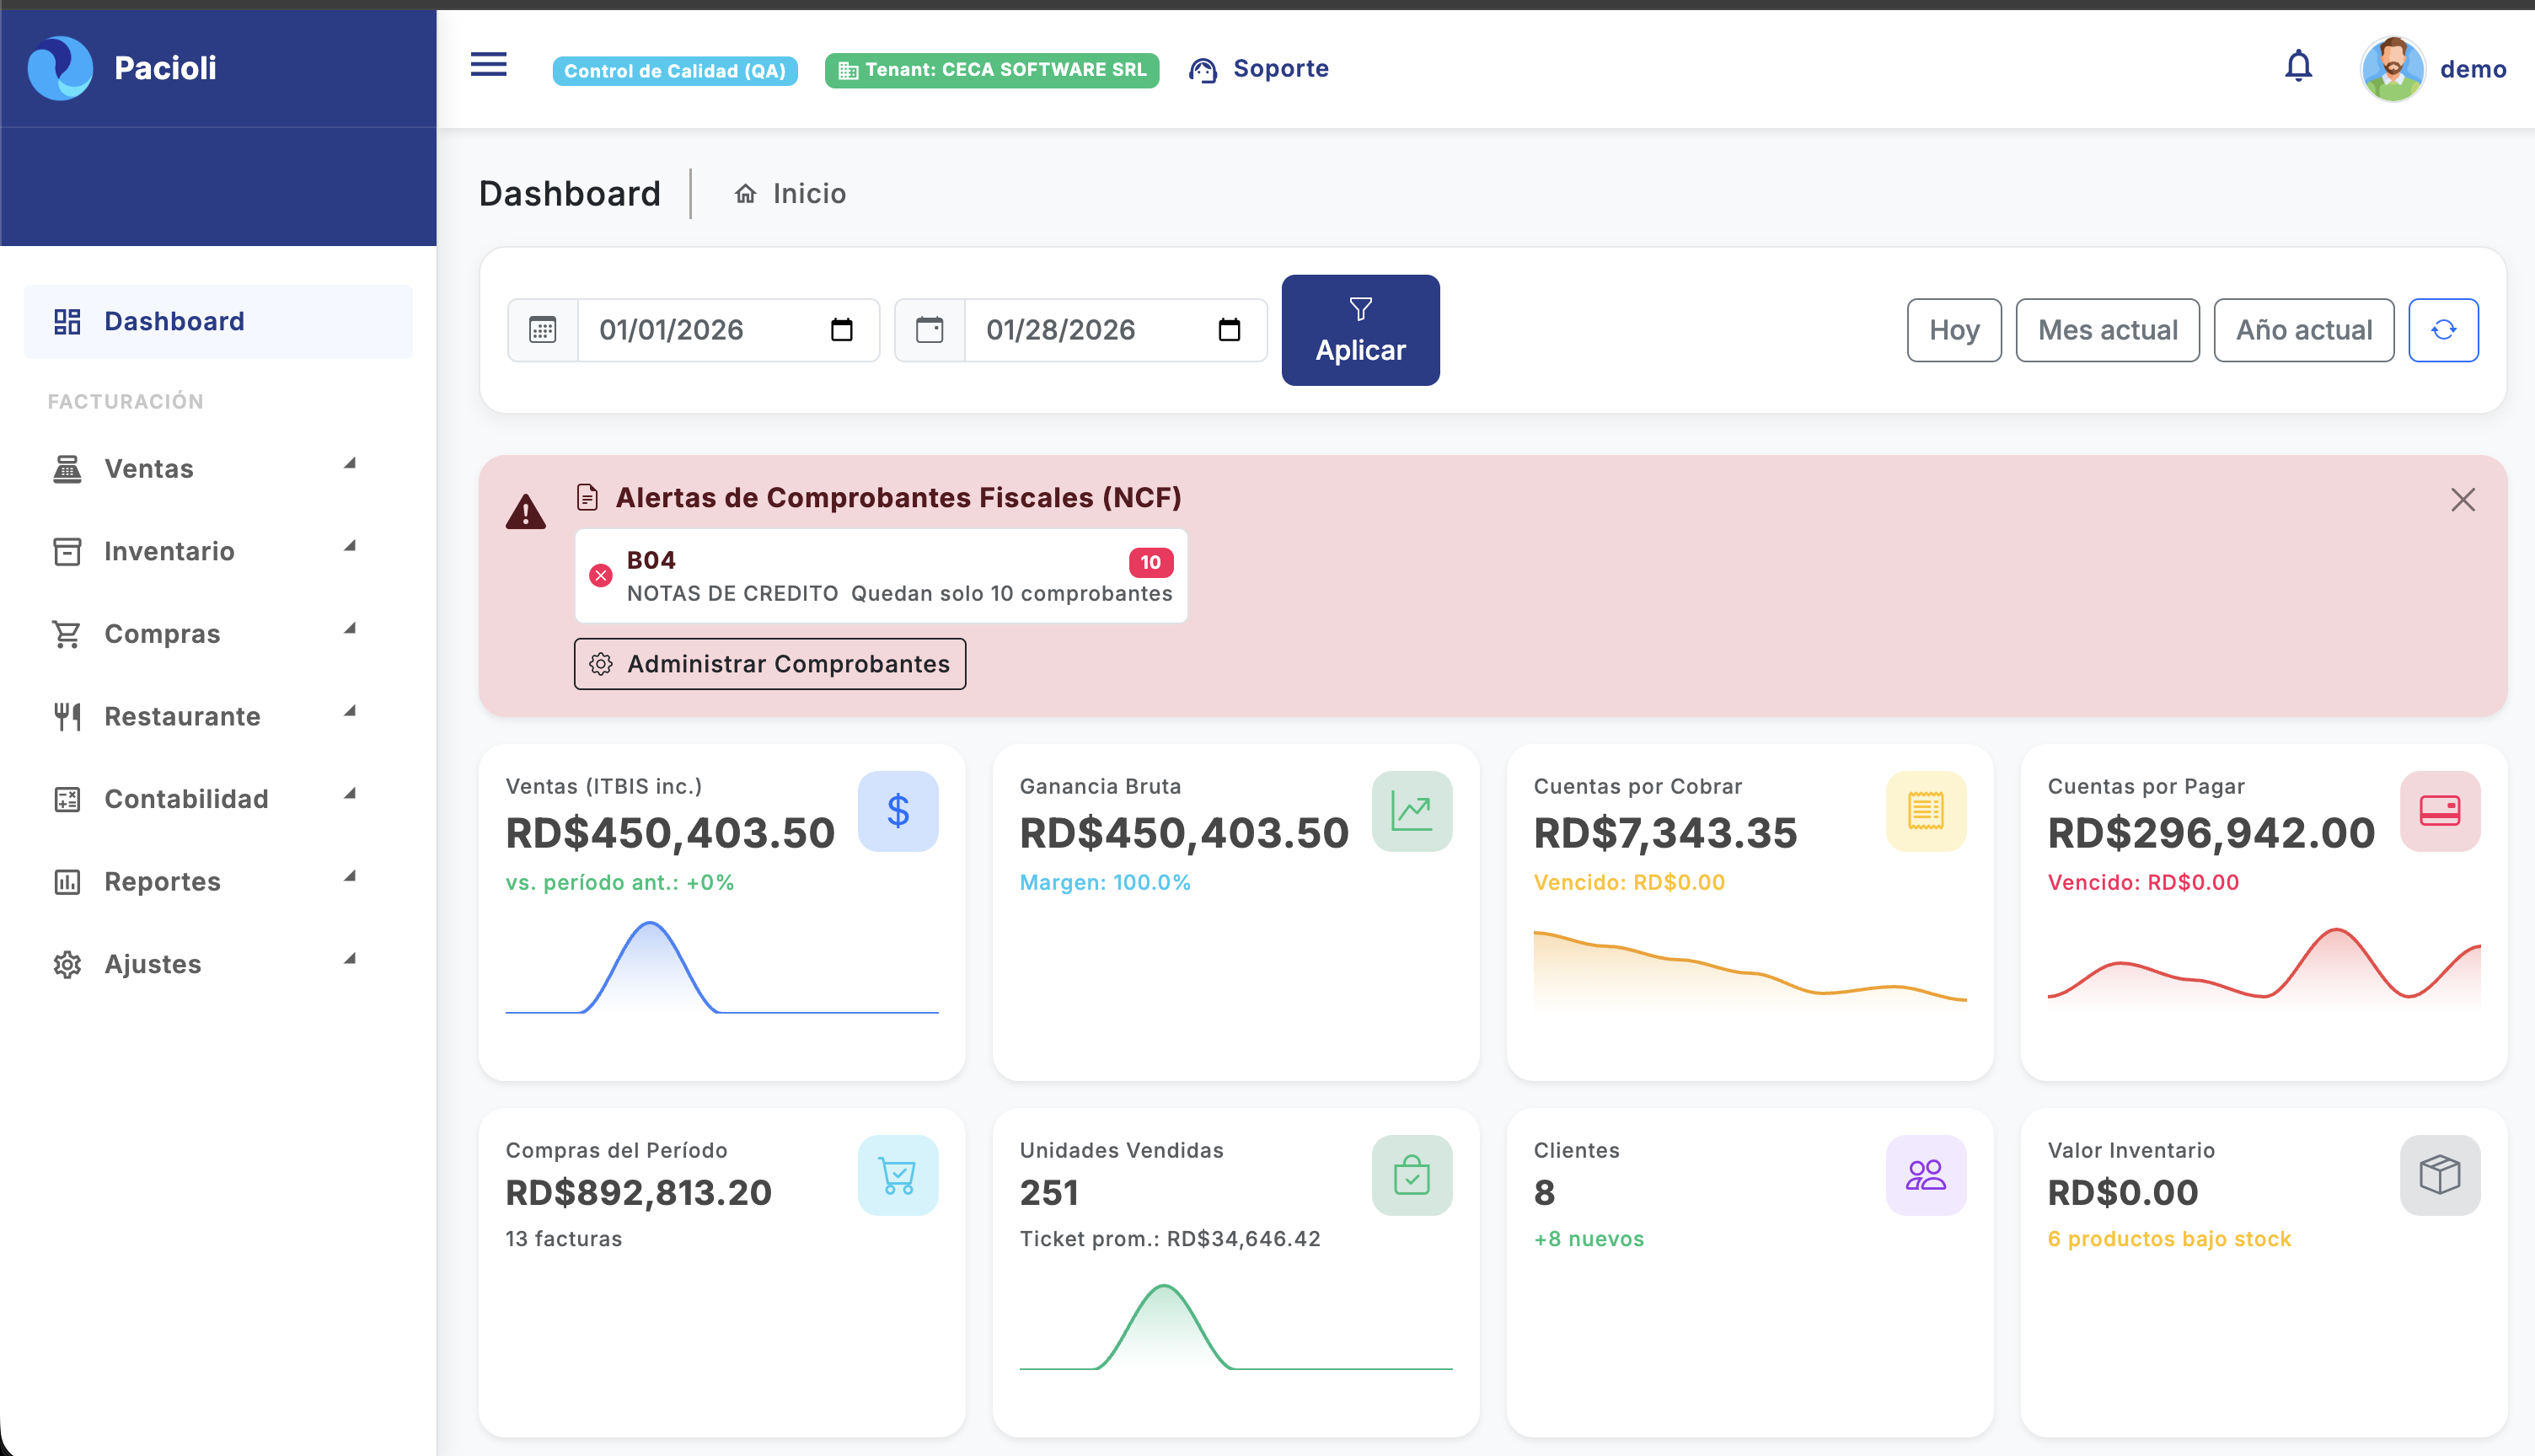The height and width of the screenshot is (1456, 2535).
Task: Click the notifications bell icon
Action: [x=2299, y=66]
